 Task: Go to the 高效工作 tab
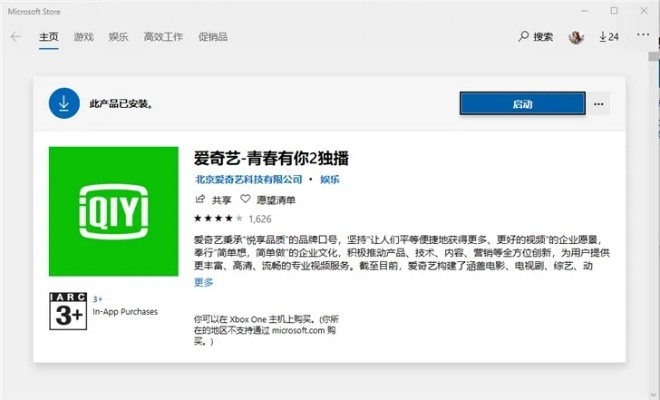point(163,37)
